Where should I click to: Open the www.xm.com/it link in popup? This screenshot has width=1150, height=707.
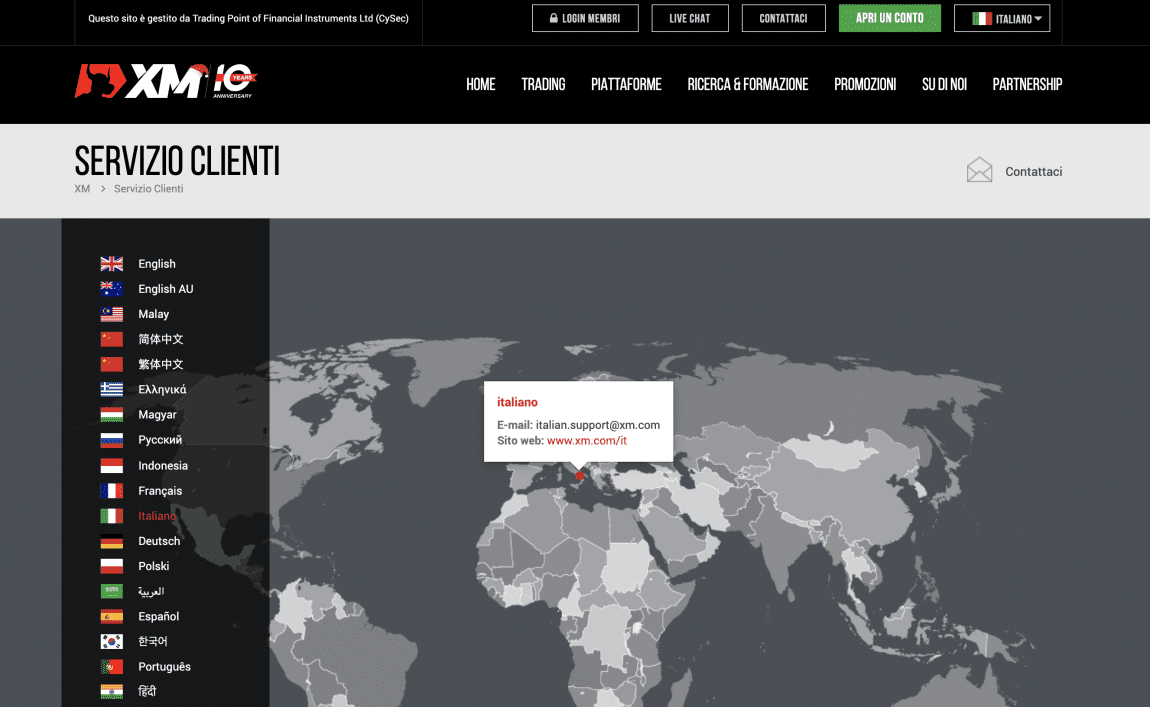coord(586,441)
